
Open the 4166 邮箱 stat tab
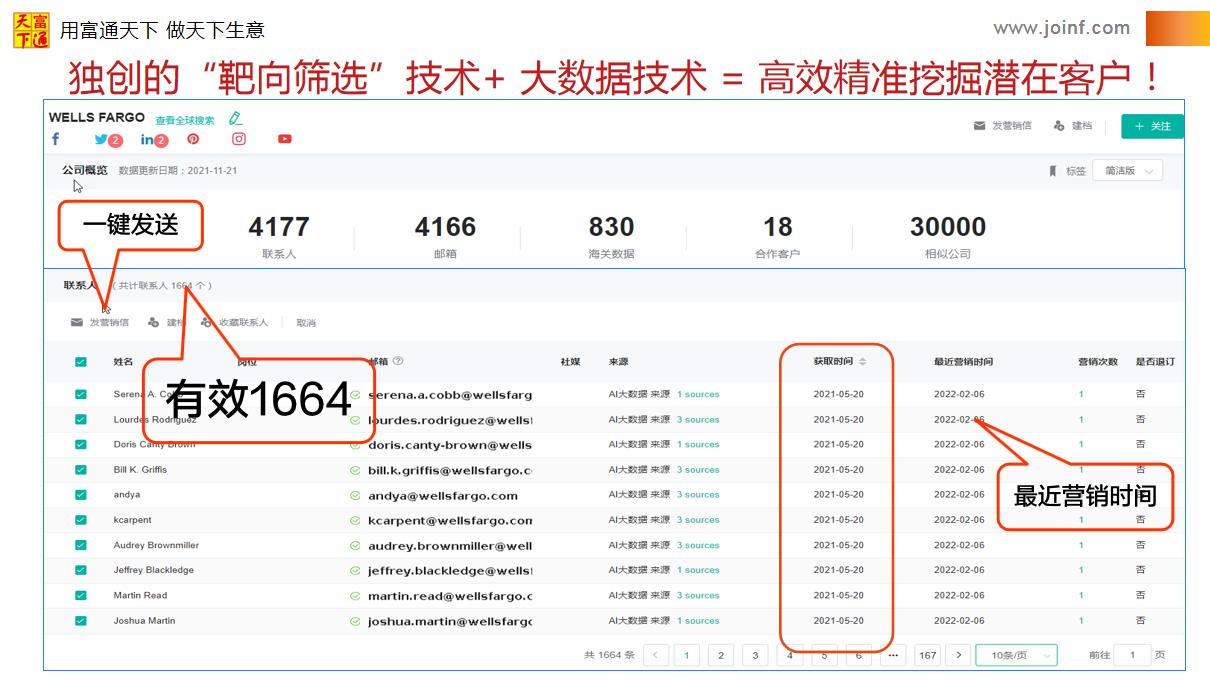(x=445, y=238)
